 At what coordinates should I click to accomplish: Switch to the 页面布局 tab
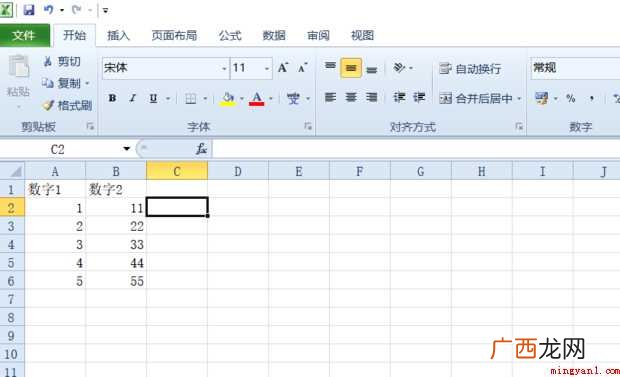click(174, 36)
